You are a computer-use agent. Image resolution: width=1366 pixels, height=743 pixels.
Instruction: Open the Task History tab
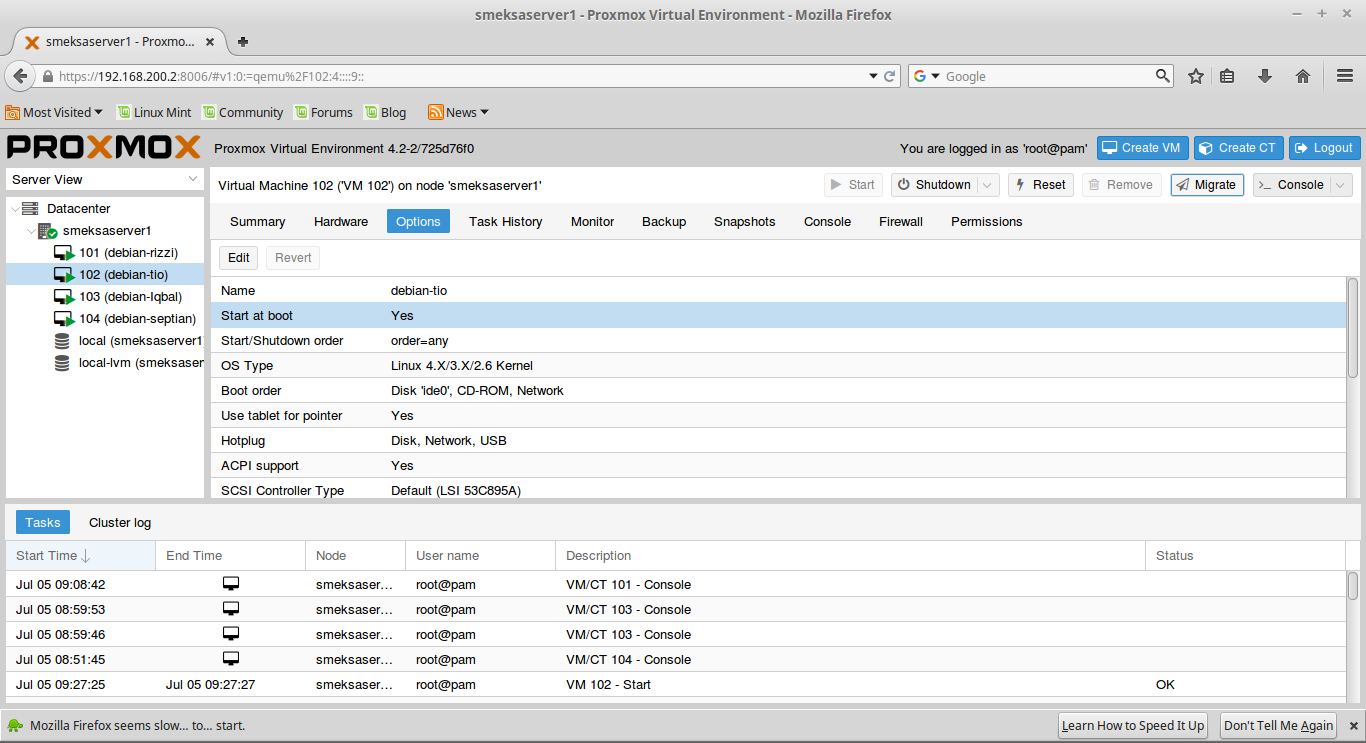pyautogui.click(x=506, y=222)
